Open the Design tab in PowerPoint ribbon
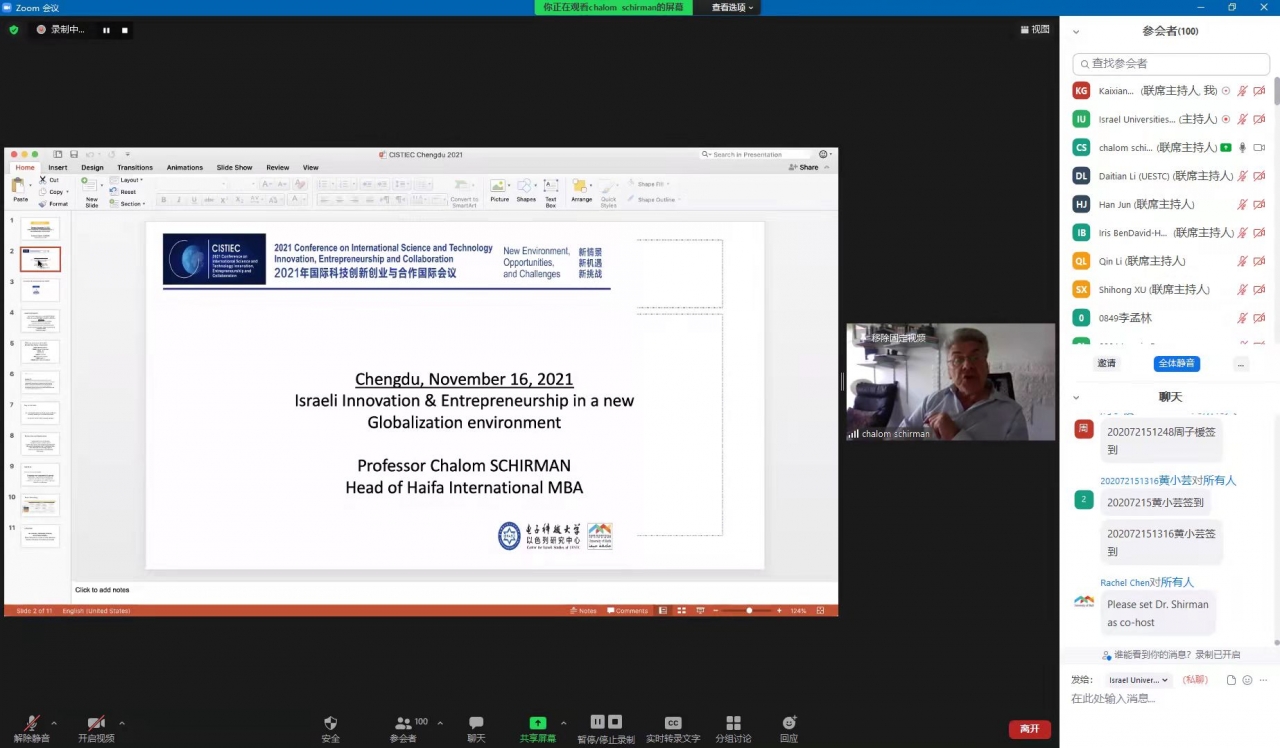 click(x=92, y=167)
